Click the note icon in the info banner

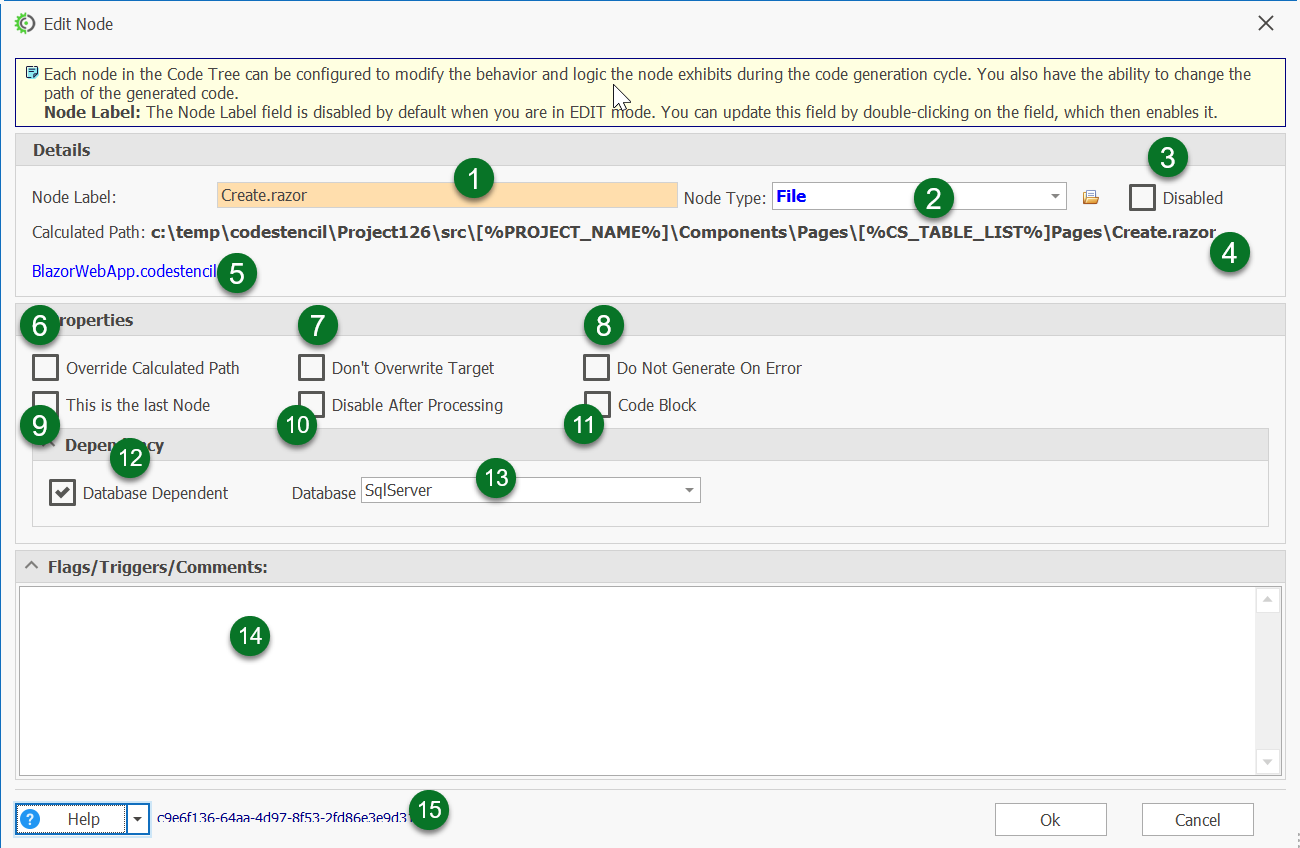[32, 73]
